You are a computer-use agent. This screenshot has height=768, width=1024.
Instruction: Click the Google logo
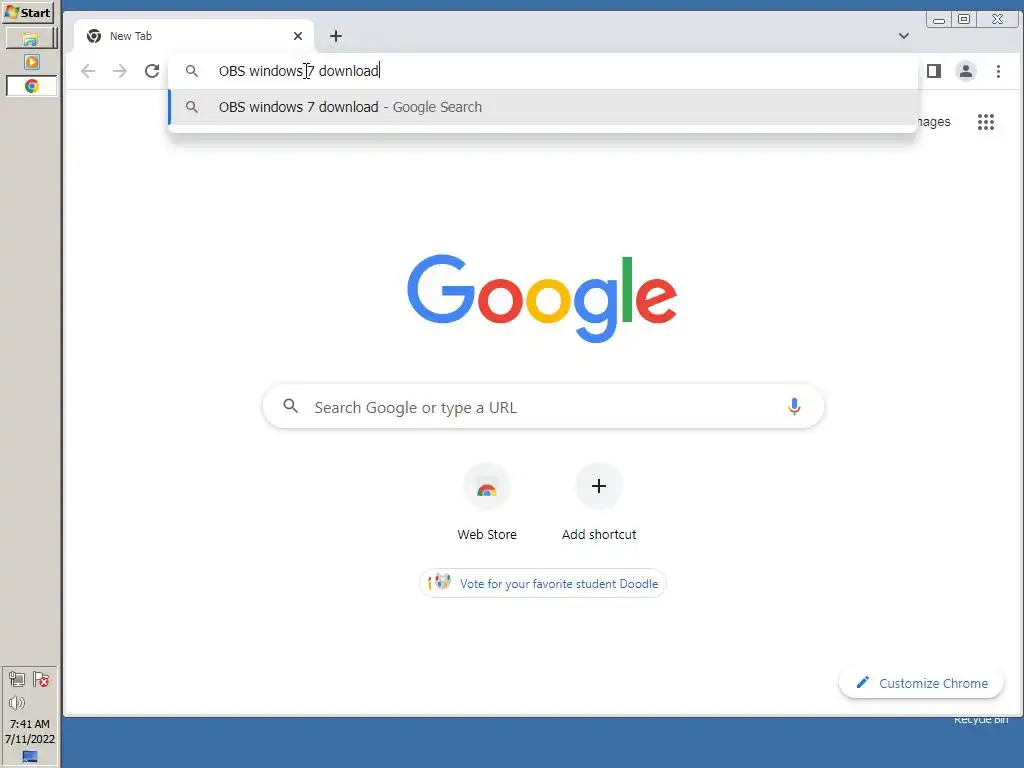tap(542, 298)
